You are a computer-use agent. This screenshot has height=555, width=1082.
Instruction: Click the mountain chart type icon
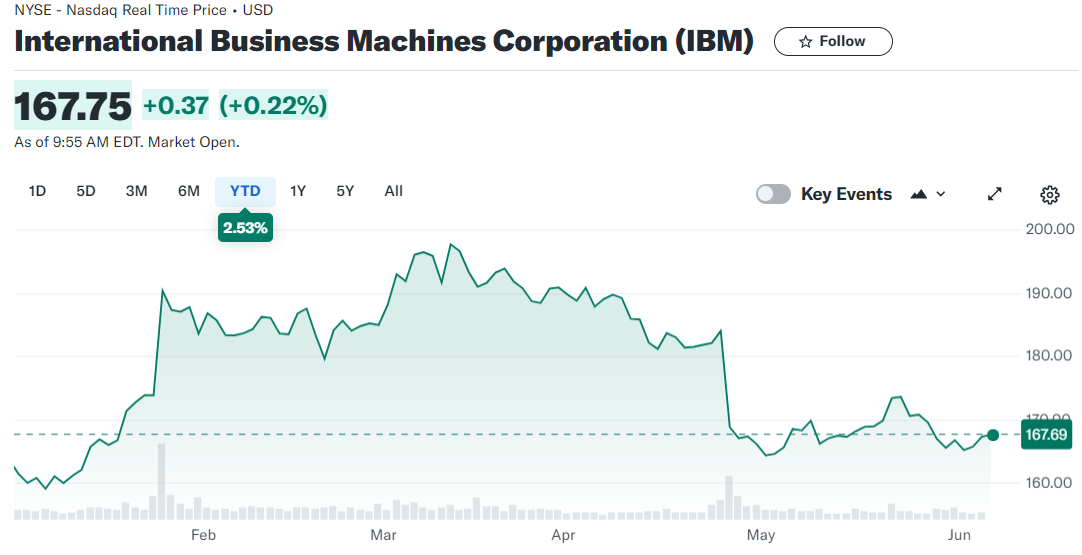tap(919, 194)
